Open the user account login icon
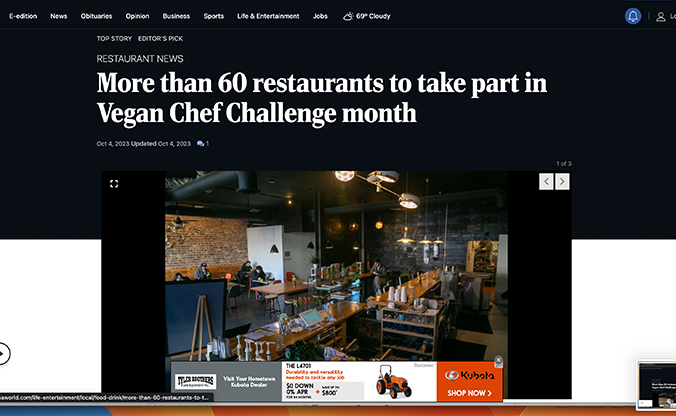Image resolution: width=676 pixels, height=416 pixels. 660,17
